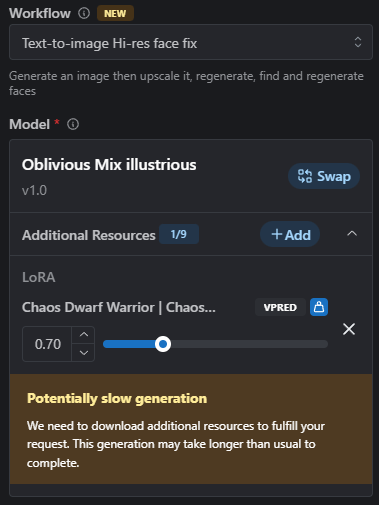Decrease LoRA weight with down arrow
Screen dimensions: 379x505
(x=84, y=353)
